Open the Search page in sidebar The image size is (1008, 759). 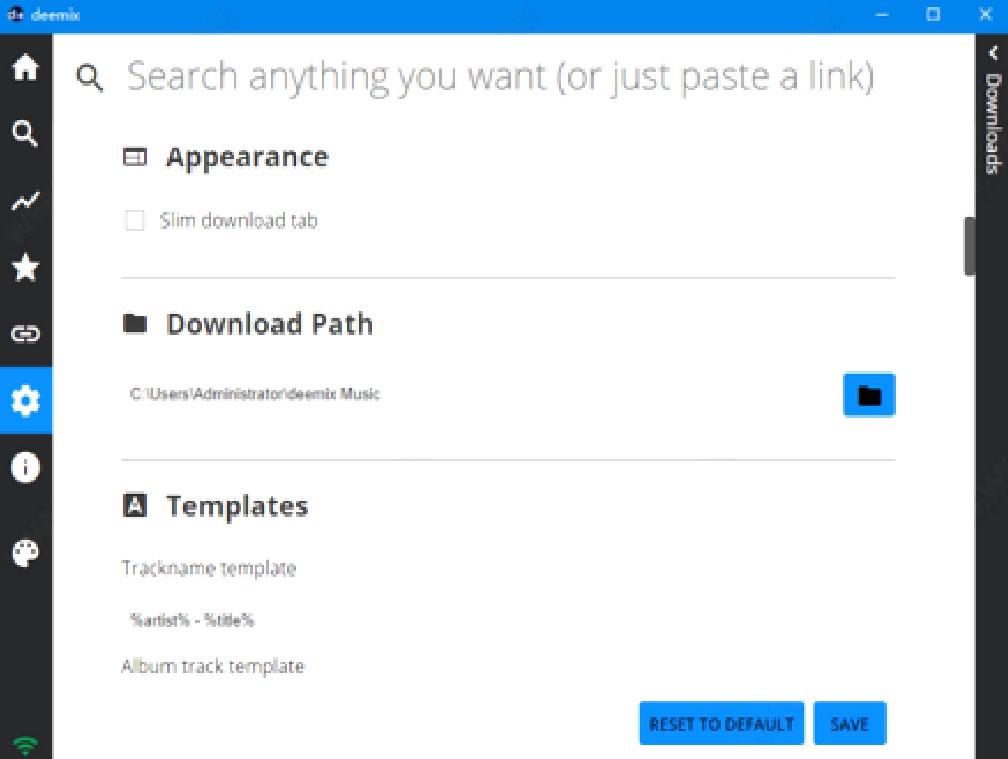[x=25, y=133]
